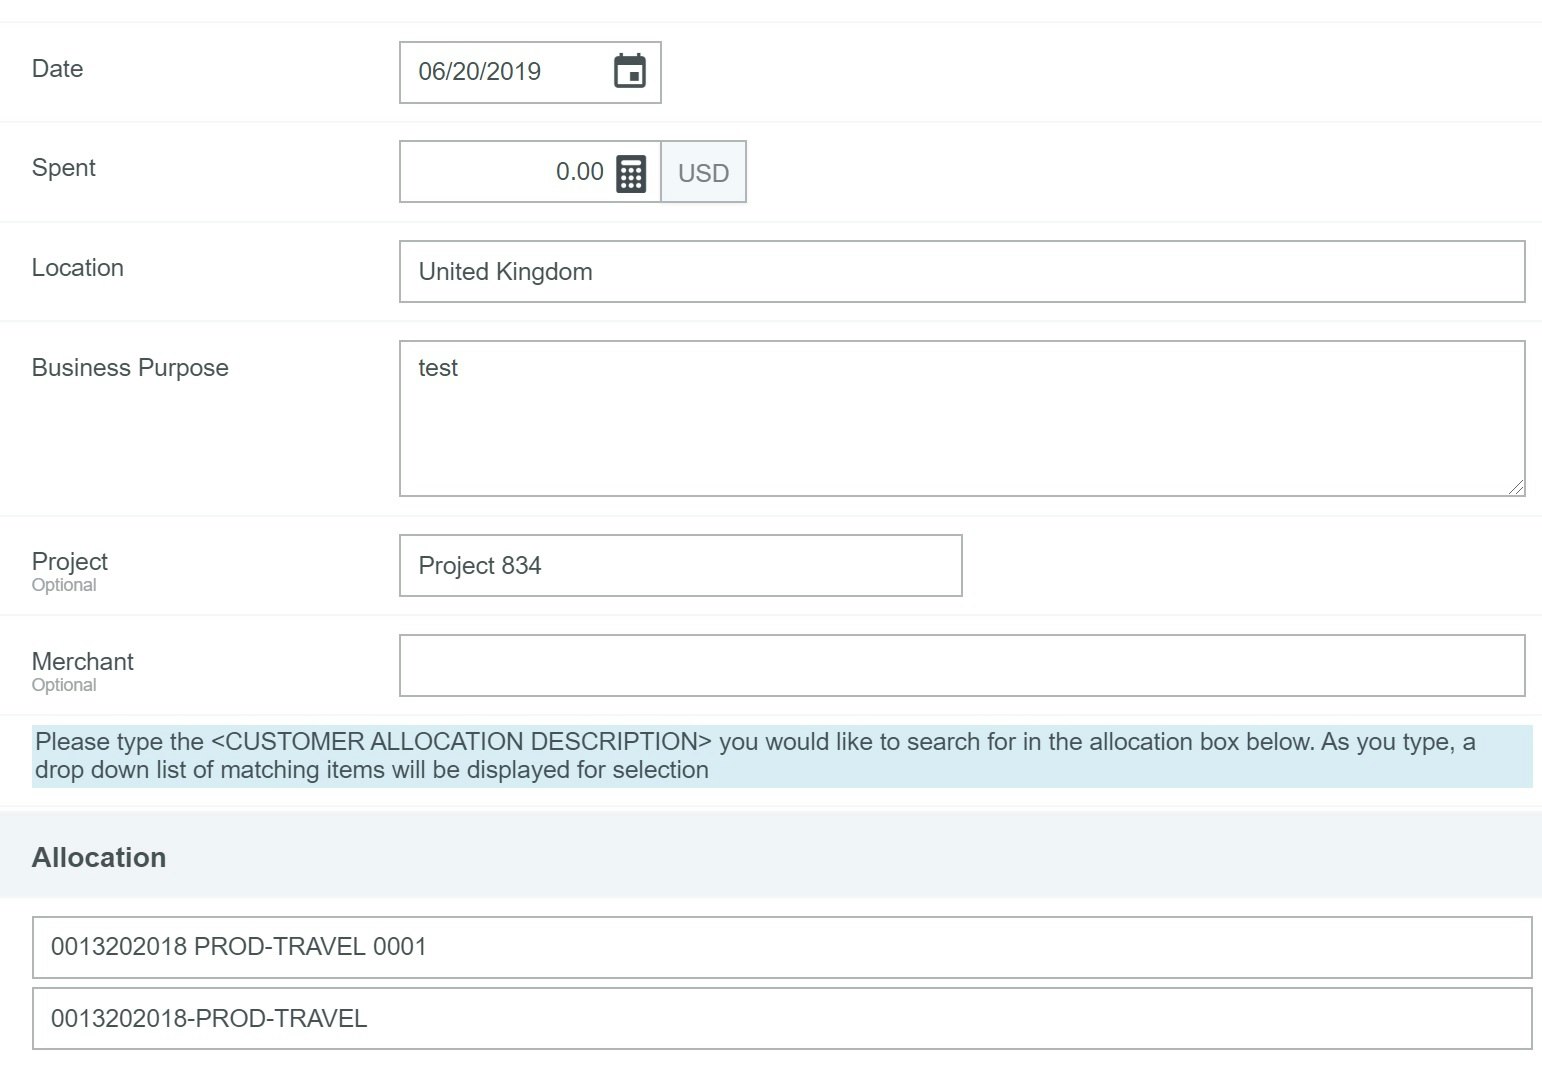Image resolution: width=1542 pixels, height=1065 pixels.
Task: Open the calculator icon in Spent field
Action: click(630, 173)
